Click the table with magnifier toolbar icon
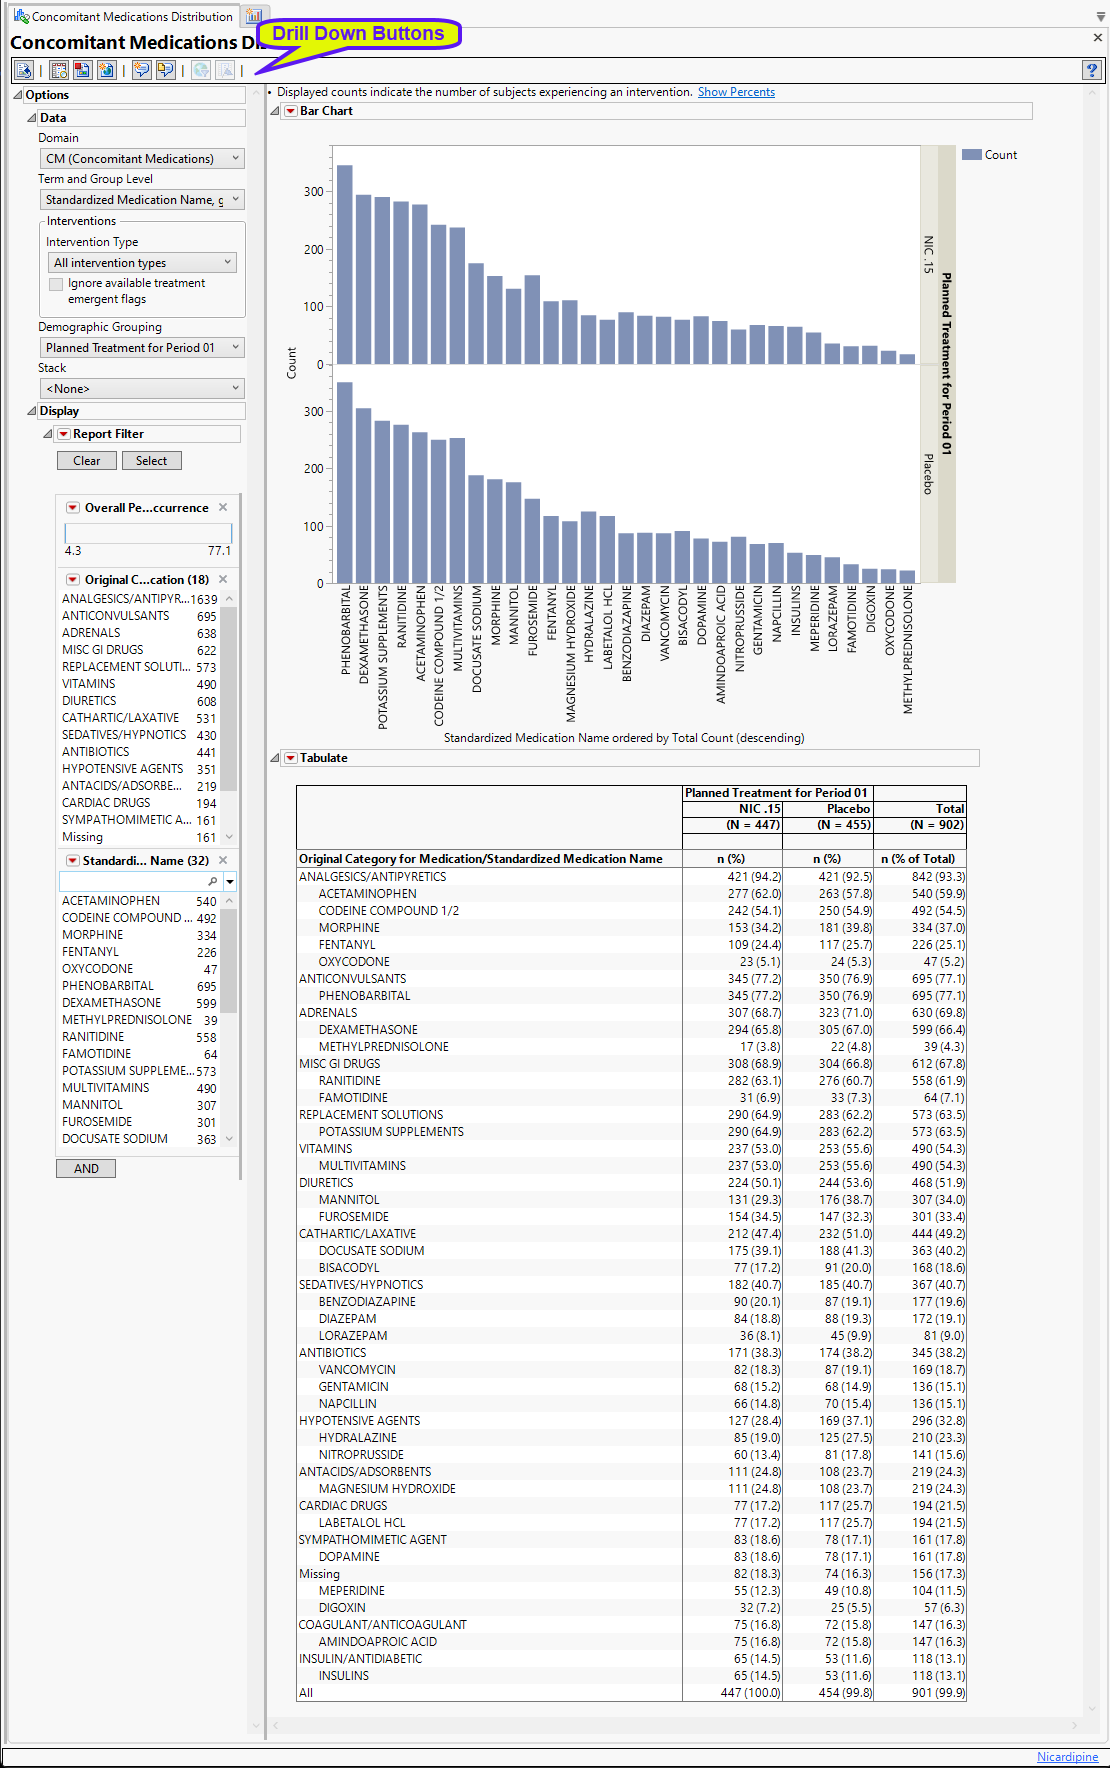The image size is (1110, 1768). [x=59, y=70]
